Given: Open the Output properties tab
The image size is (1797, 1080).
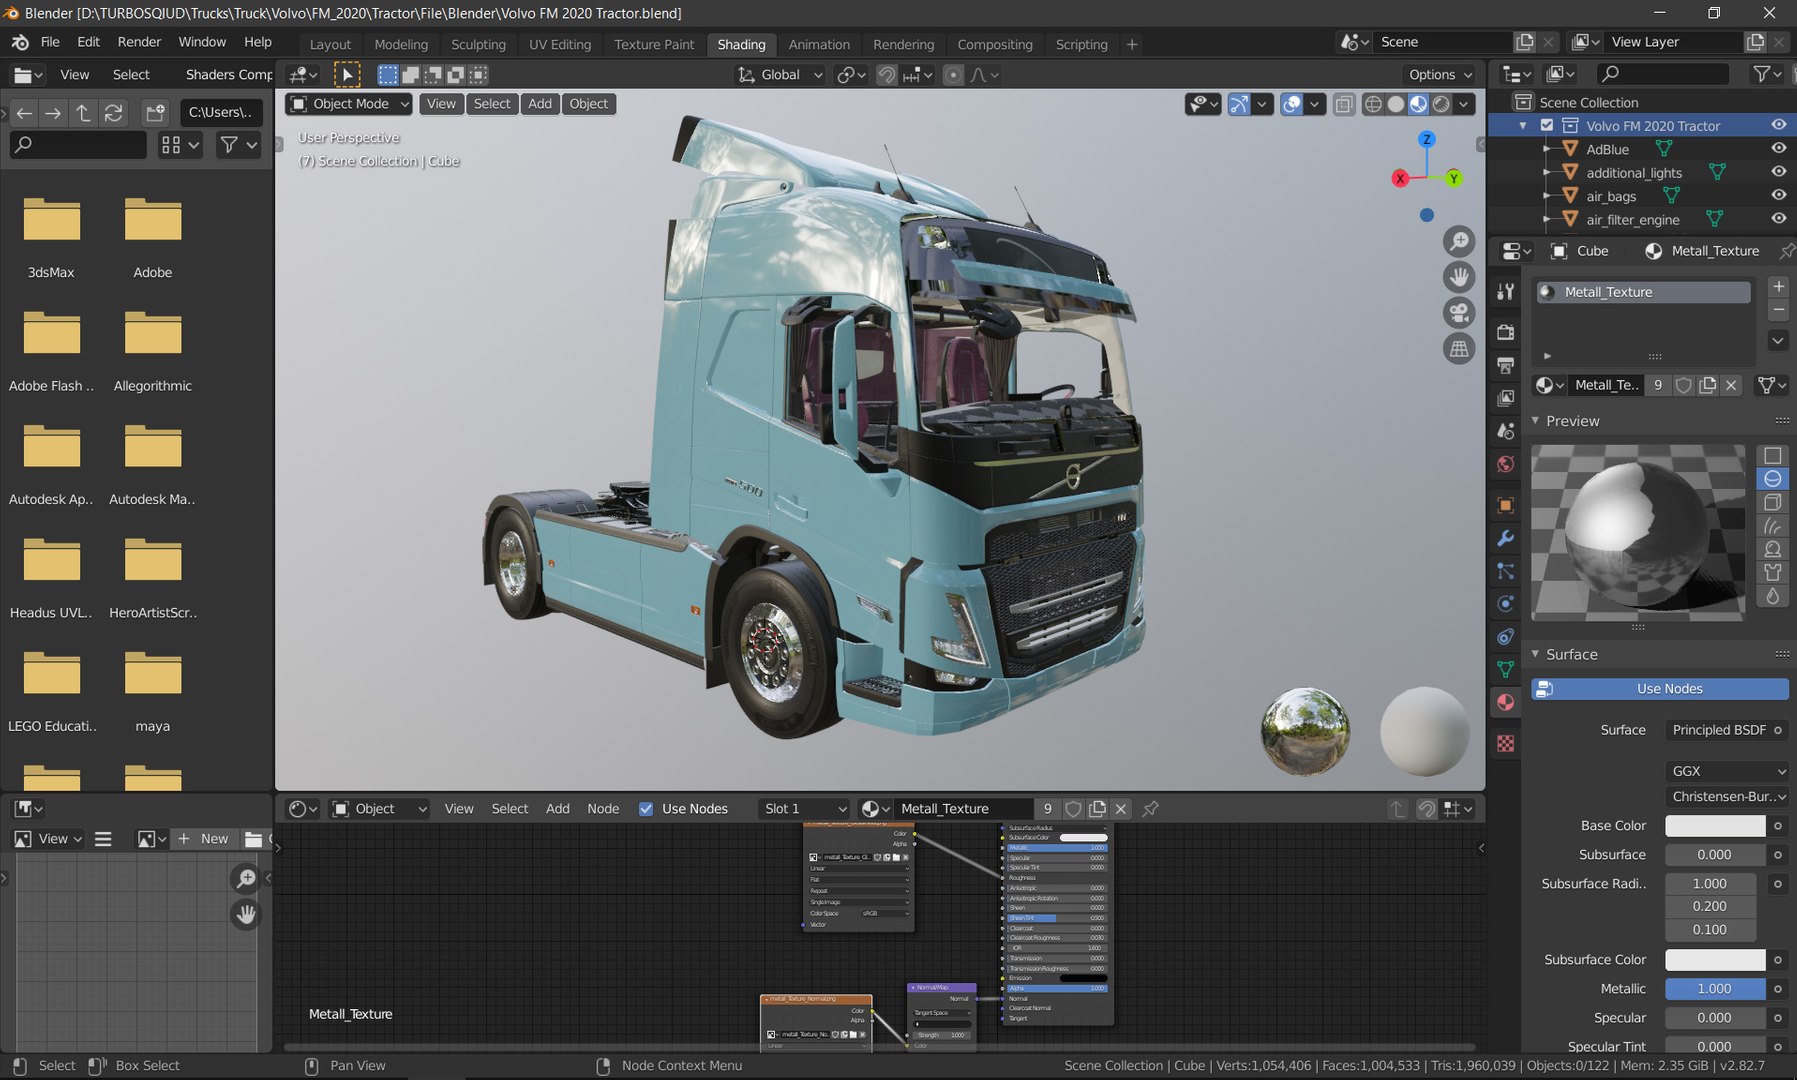Looking at the screenshot, I should click(1505, 365).
